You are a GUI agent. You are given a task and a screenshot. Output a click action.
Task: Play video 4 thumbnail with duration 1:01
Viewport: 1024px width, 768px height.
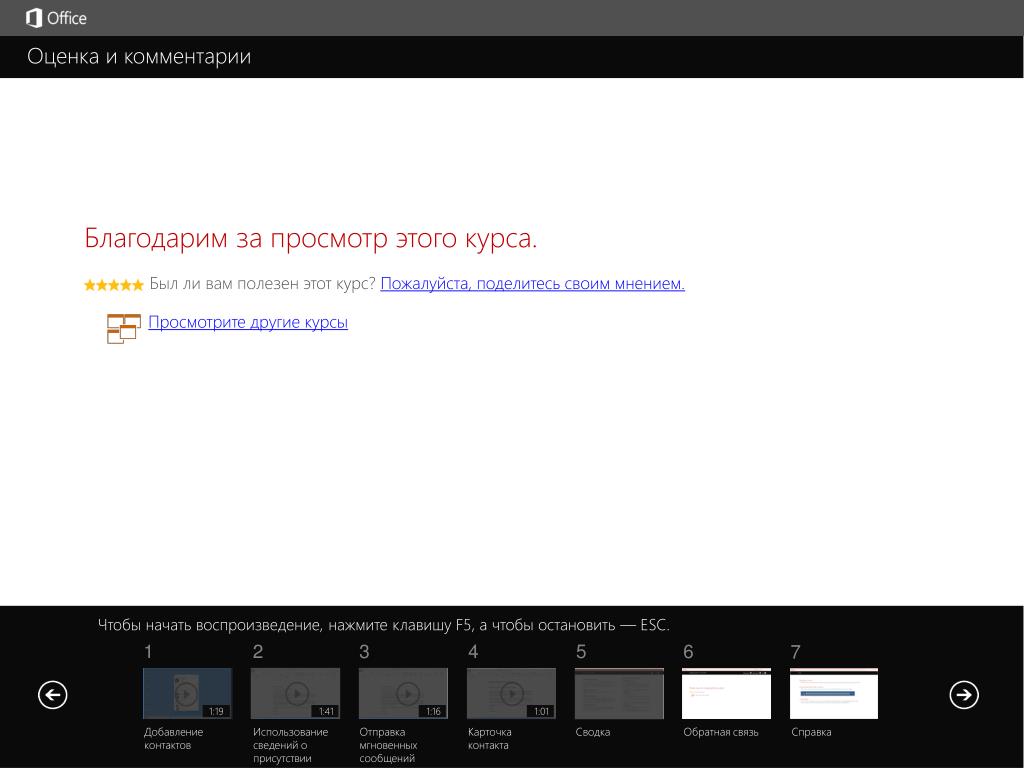tap(511, 693)
